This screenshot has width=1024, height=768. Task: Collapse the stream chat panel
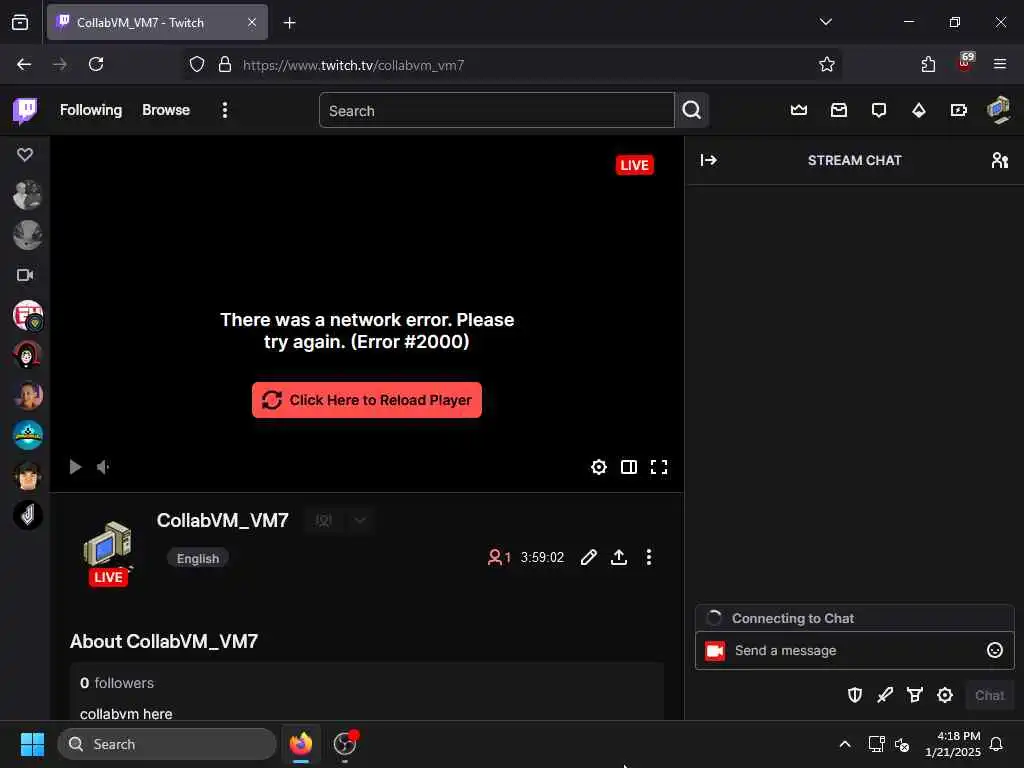[x=709, y=160]
